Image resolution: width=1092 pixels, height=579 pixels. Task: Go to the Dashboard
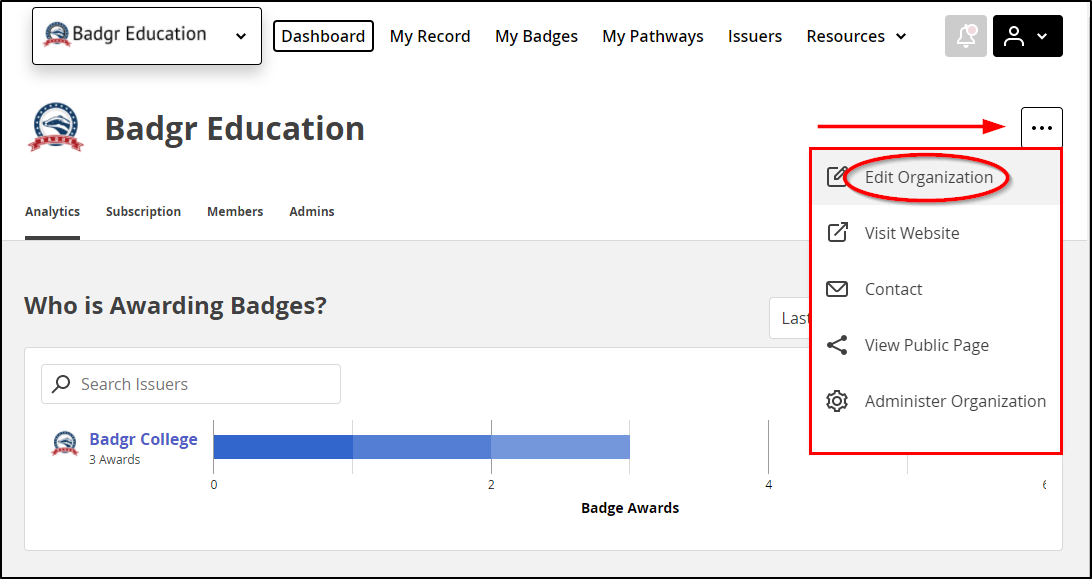point(323,36)
